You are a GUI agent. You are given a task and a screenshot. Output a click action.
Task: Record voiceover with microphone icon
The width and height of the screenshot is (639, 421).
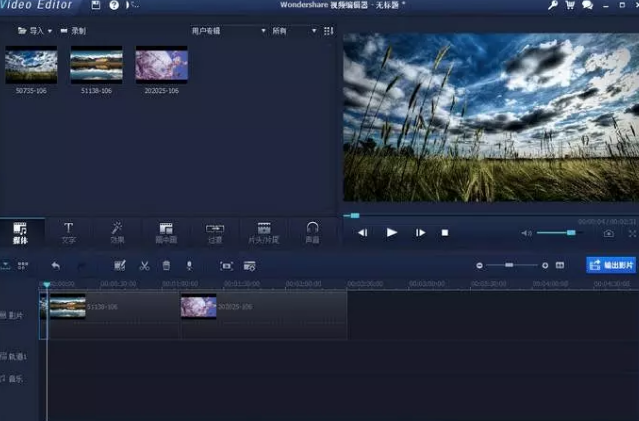point(189,266)
